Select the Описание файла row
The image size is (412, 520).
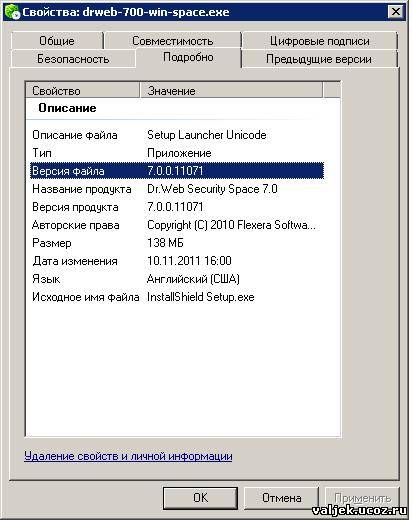coord(177,135)
